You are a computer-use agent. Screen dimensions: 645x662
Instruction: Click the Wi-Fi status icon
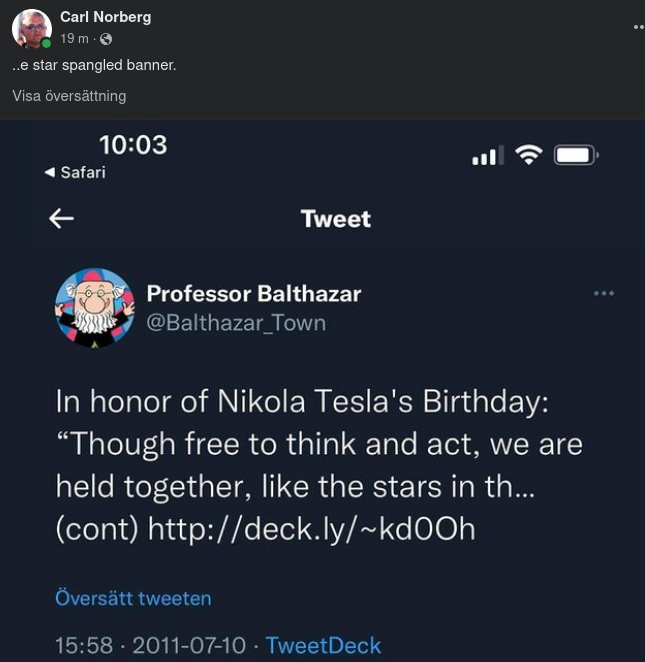click(528, 155)
